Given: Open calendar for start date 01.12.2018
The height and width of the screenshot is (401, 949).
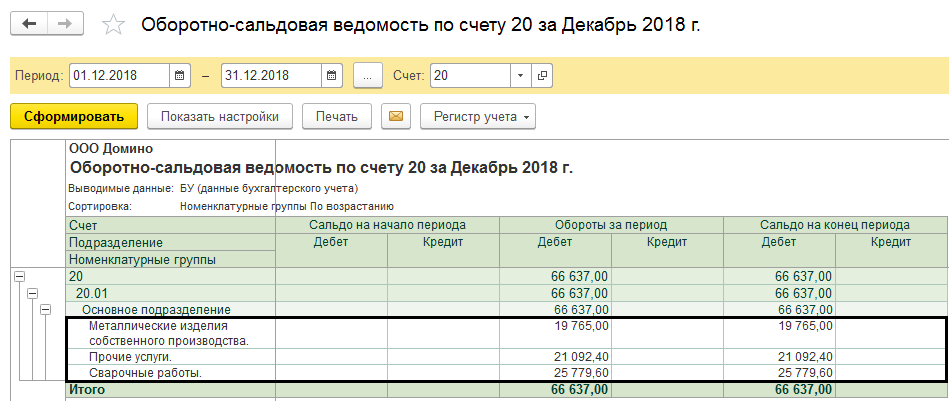Looking at the screenshot, I should point(180,75).
